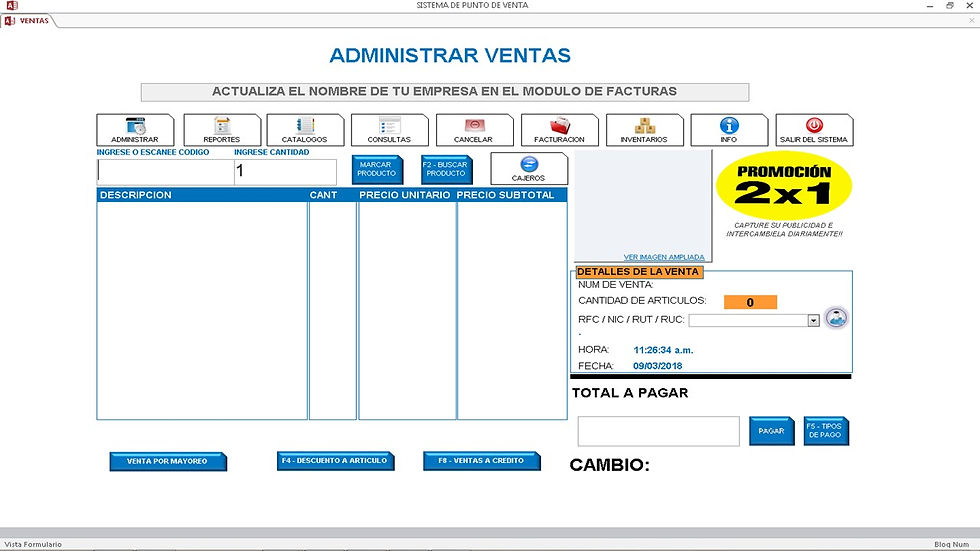Click the customer avatar icon beside RFC field
This screenshot has height=551, width=980.
pos(836,318)
